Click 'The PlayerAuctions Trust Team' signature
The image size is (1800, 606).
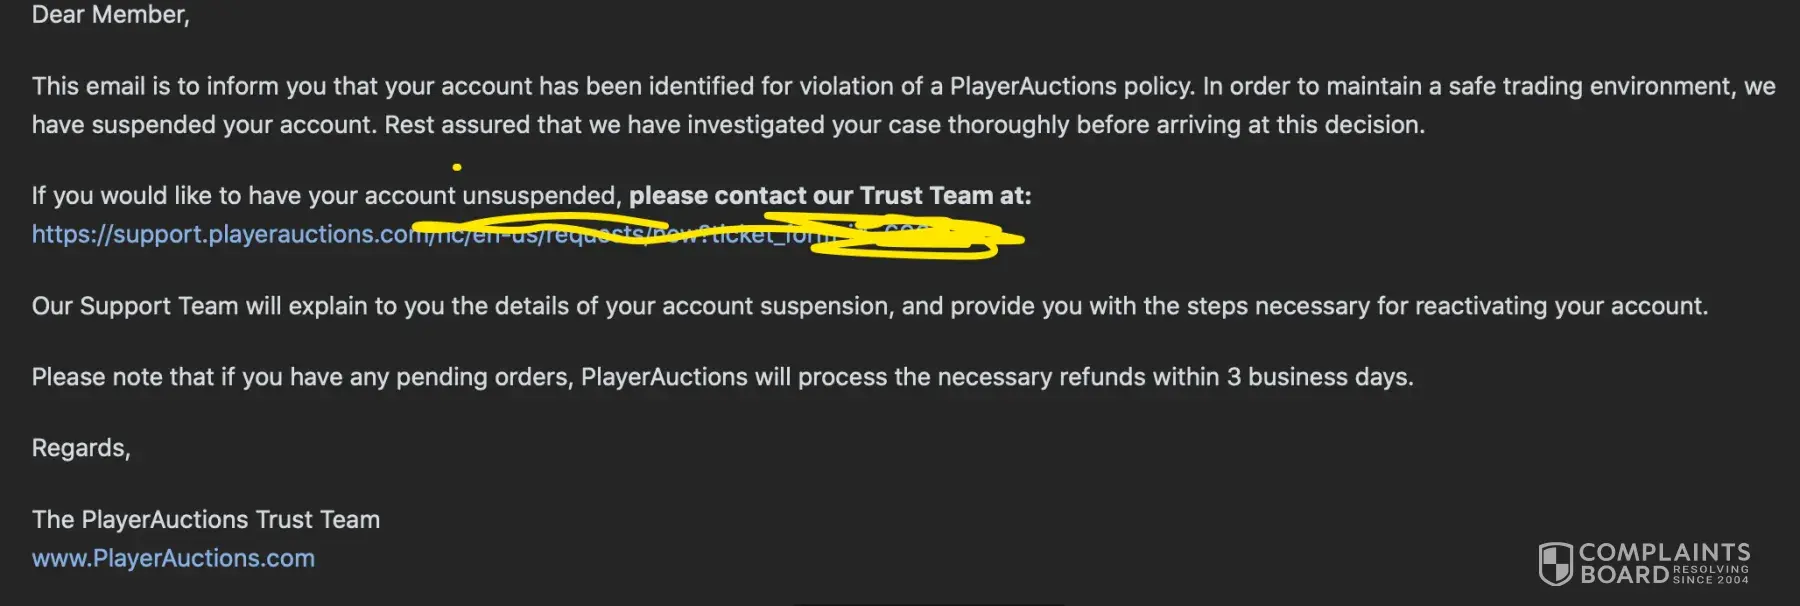coord(205,520)
